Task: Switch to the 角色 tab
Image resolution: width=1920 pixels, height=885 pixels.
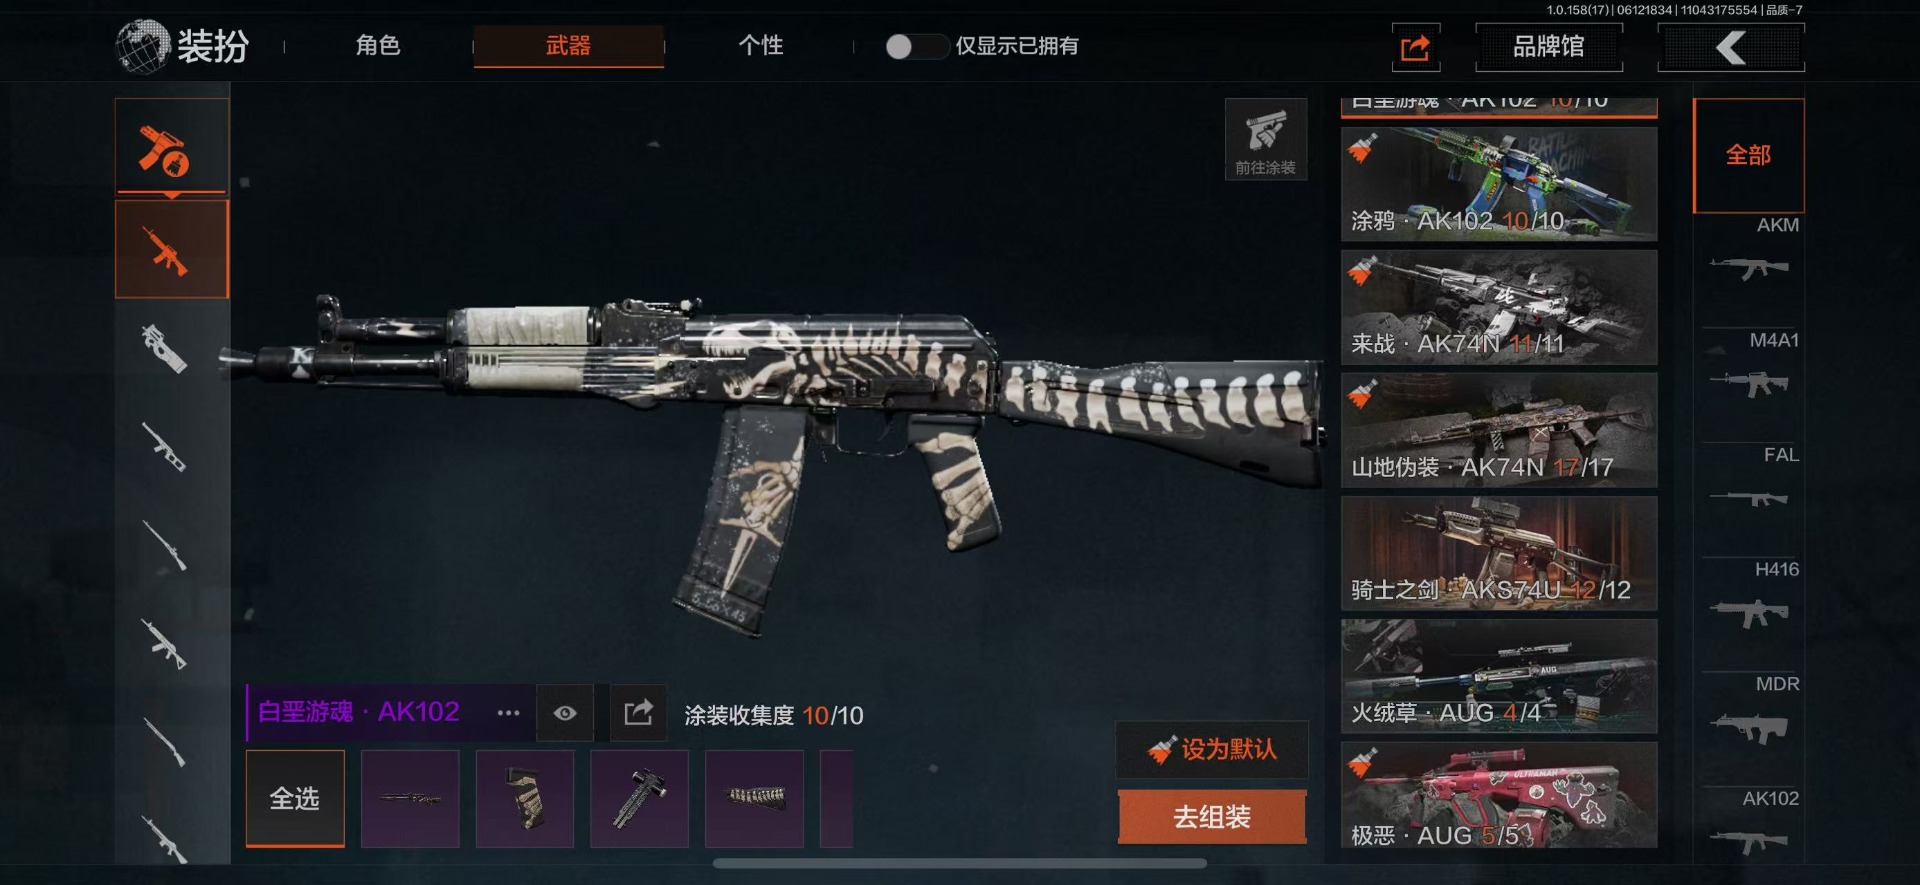Action: 378,46
